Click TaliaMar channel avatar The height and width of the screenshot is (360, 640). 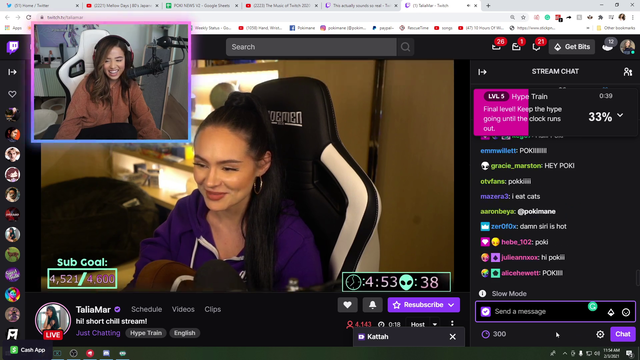point(53,320)
